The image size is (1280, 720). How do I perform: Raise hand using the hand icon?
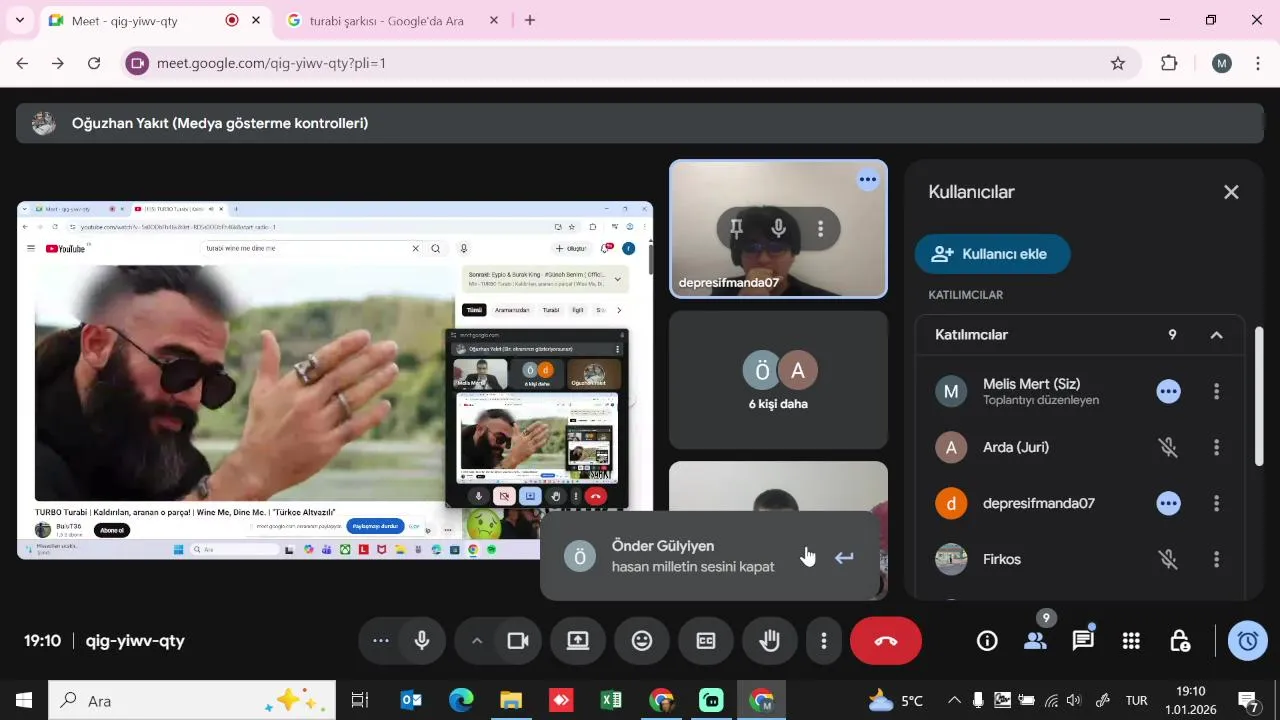coord(770,641)
